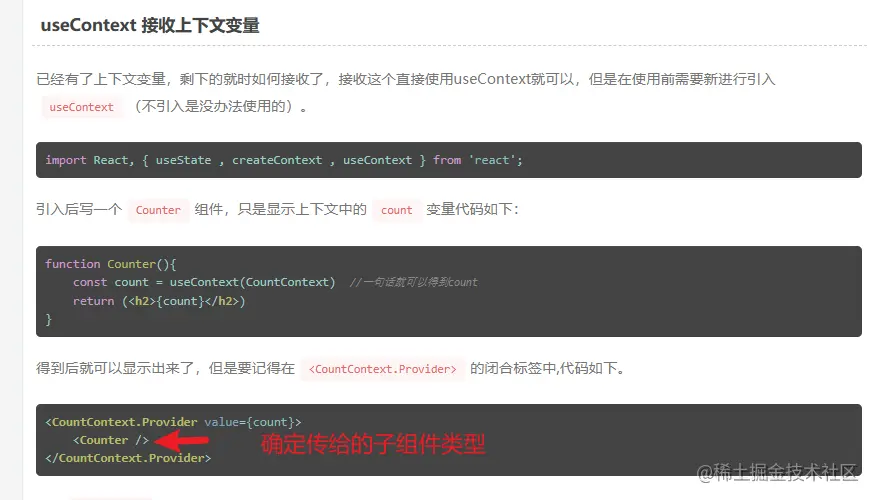Click '<CountContext.Provider value={count}>' opening line
The height and width of the screenshot is (500, 875).
click(174, 422)
